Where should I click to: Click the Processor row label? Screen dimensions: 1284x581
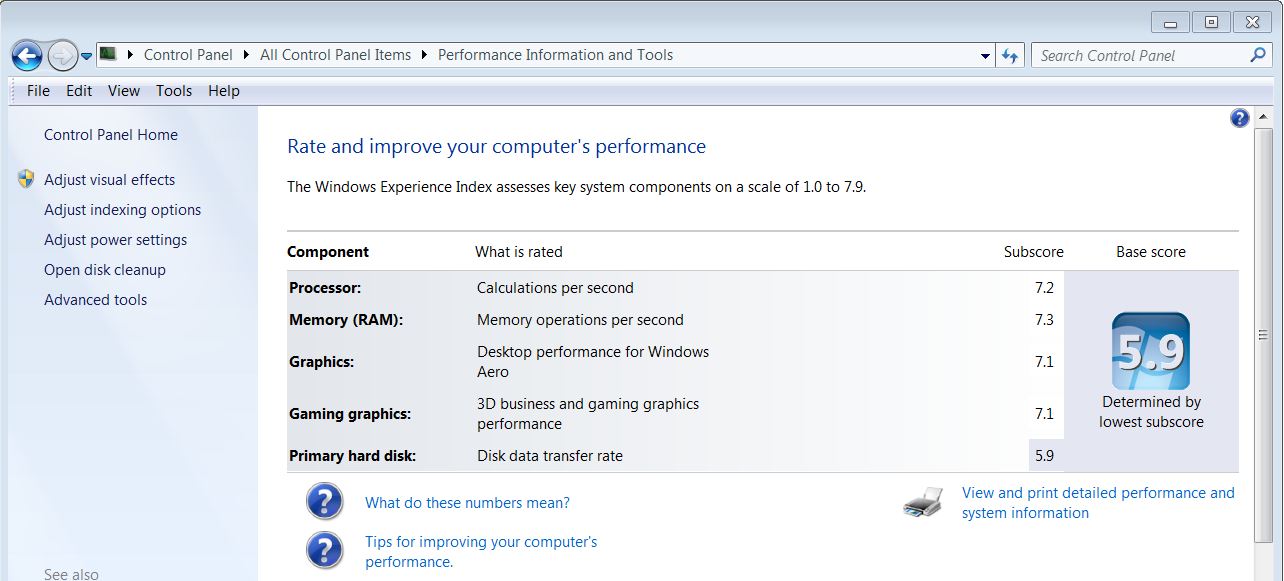[x=325, y=288]
